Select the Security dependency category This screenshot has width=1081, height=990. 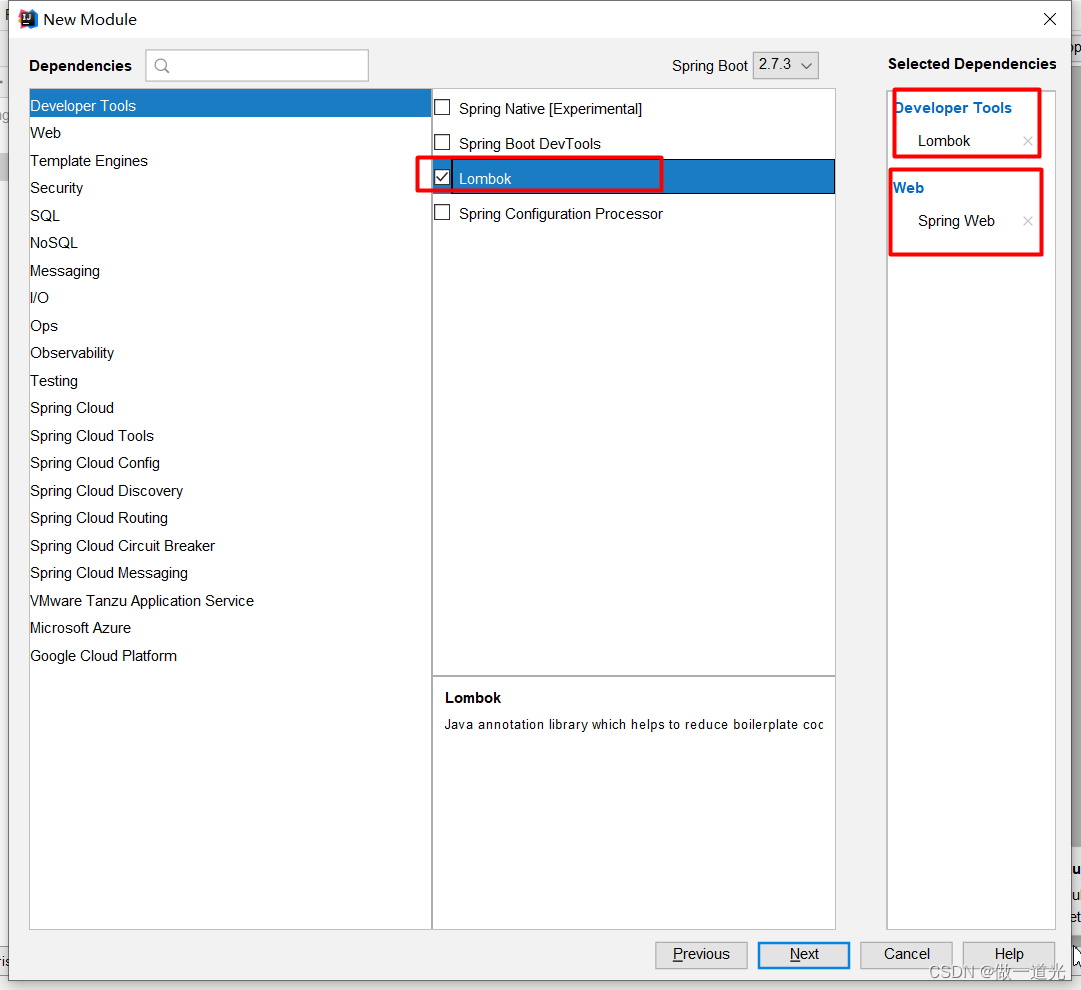tap(56, 188)
